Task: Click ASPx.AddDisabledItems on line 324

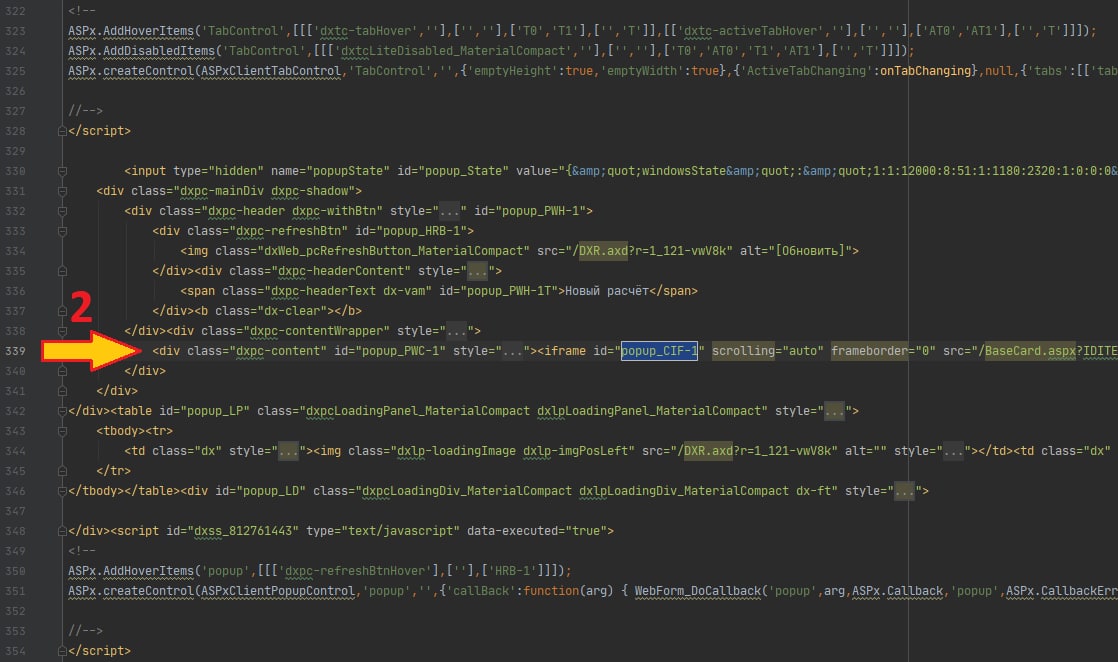Action: pos(142,51)
